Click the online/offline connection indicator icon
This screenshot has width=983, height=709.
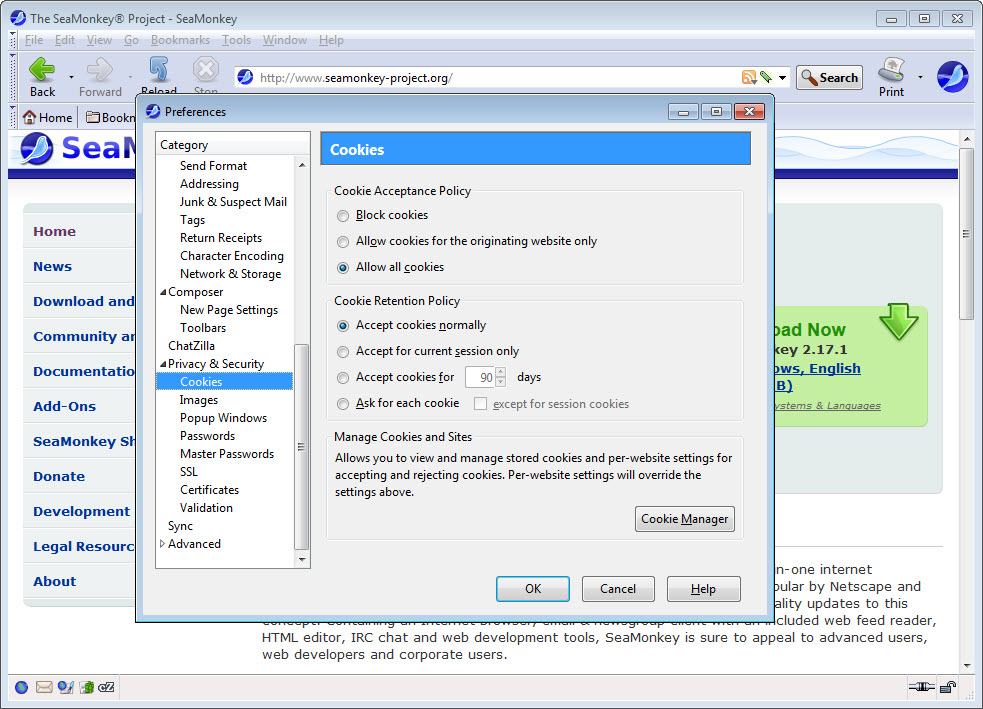coord(922,687)
